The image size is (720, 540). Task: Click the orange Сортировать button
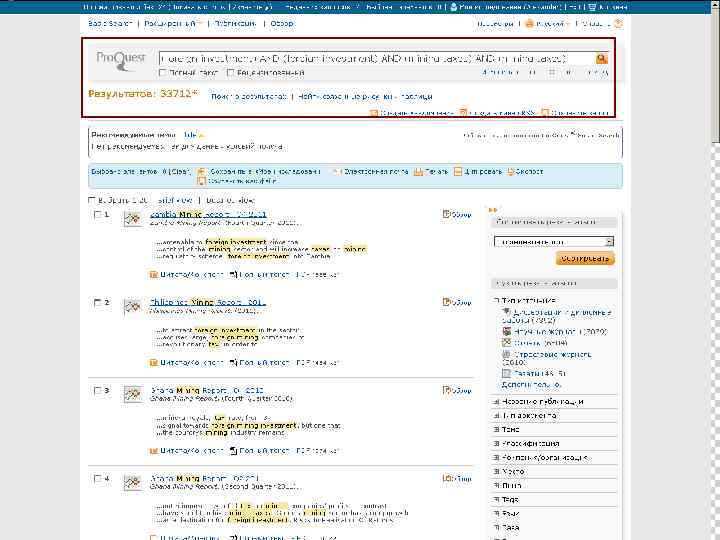pos(585,258)
